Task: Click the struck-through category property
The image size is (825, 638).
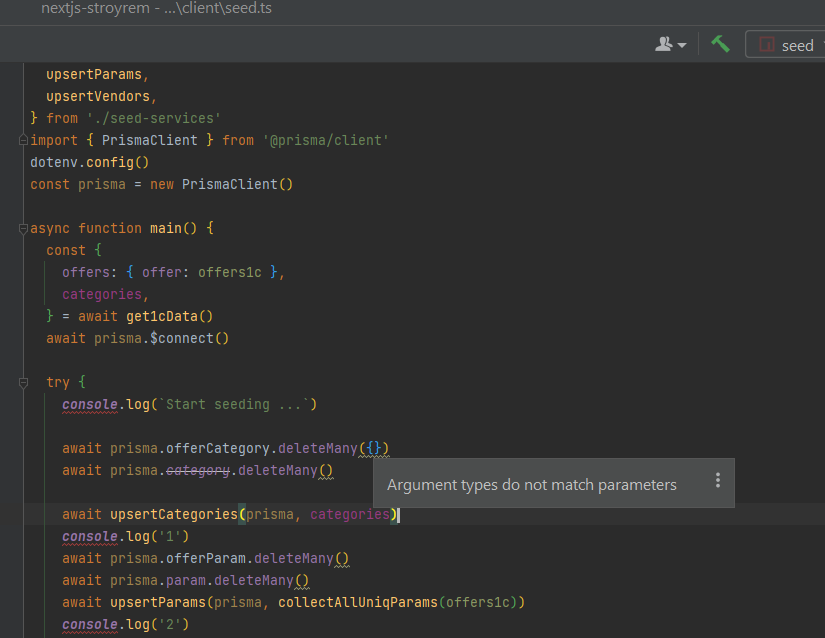Action: click(198, 470)
